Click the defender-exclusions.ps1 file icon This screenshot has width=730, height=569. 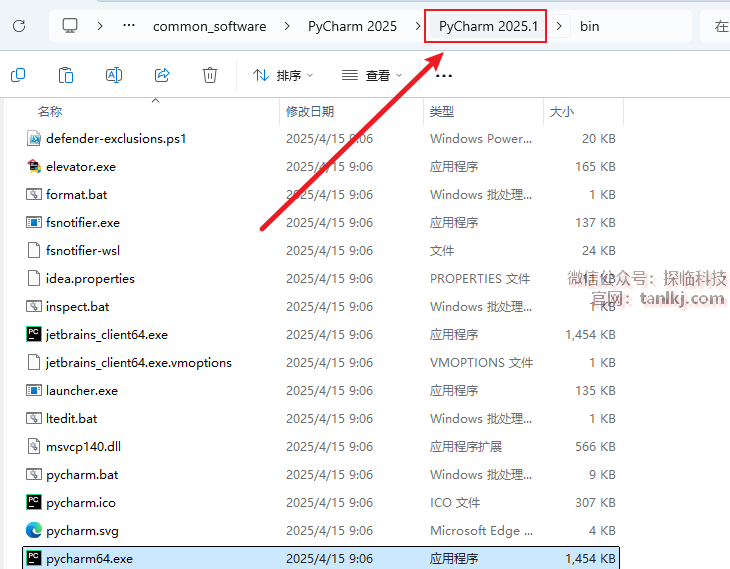(34, 139)
